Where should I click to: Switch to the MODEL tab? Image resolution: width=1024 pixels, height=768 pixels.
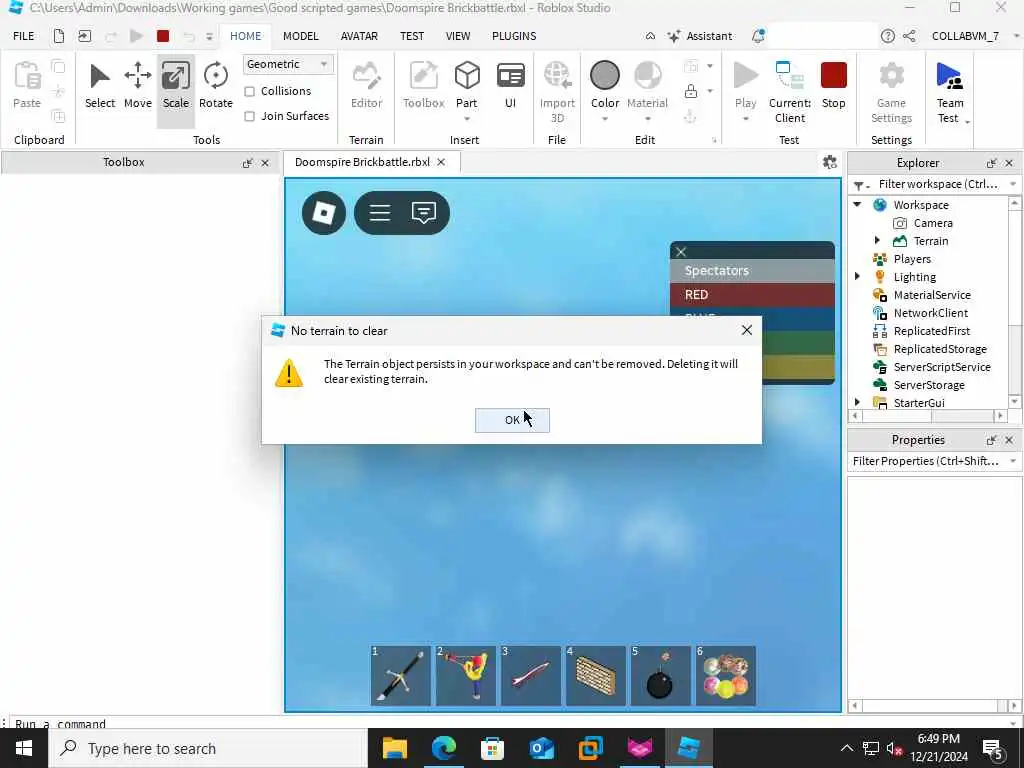pos(300,36)
